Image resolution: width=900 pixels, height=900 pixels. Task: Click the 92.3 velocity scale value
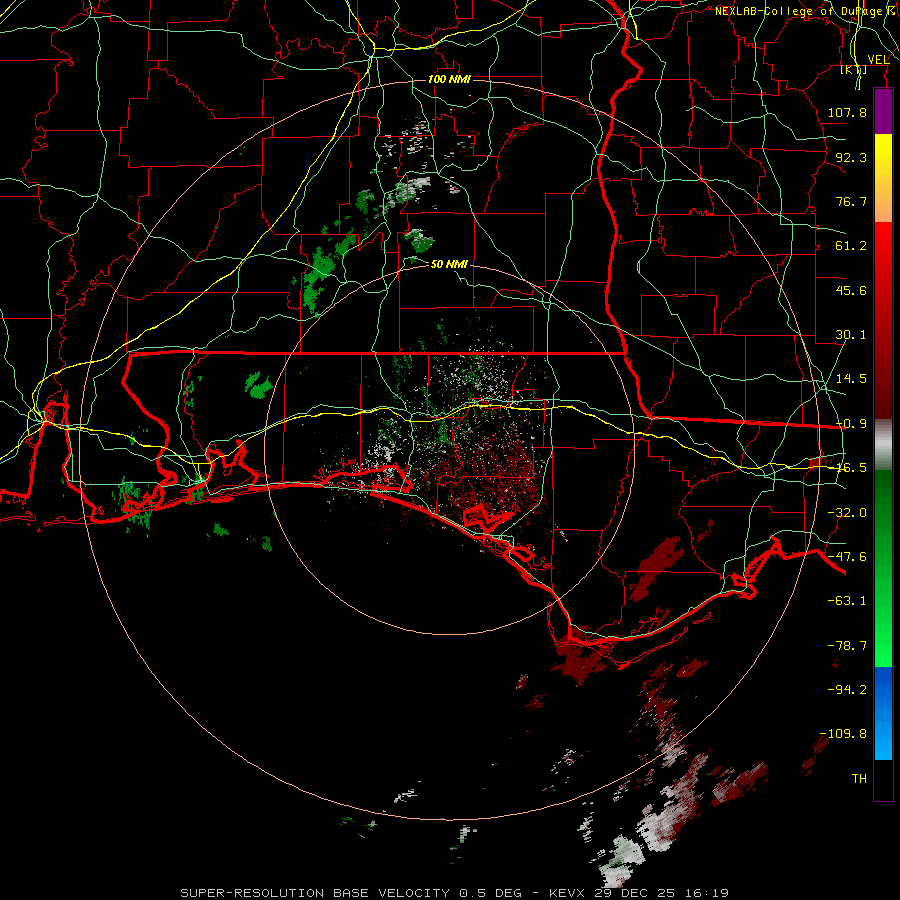tap(851, 157)
